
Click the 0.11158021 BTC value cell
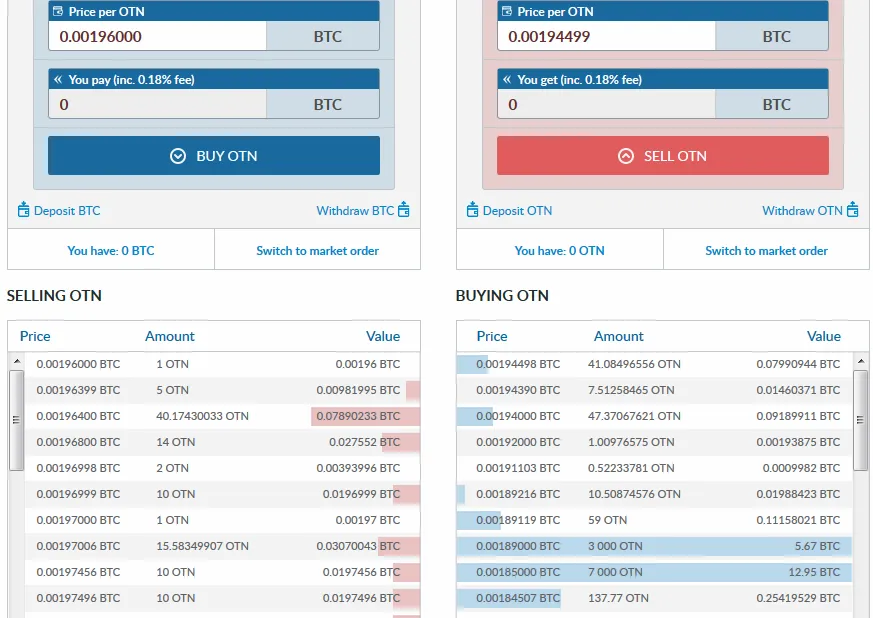[x=798, y=520]
